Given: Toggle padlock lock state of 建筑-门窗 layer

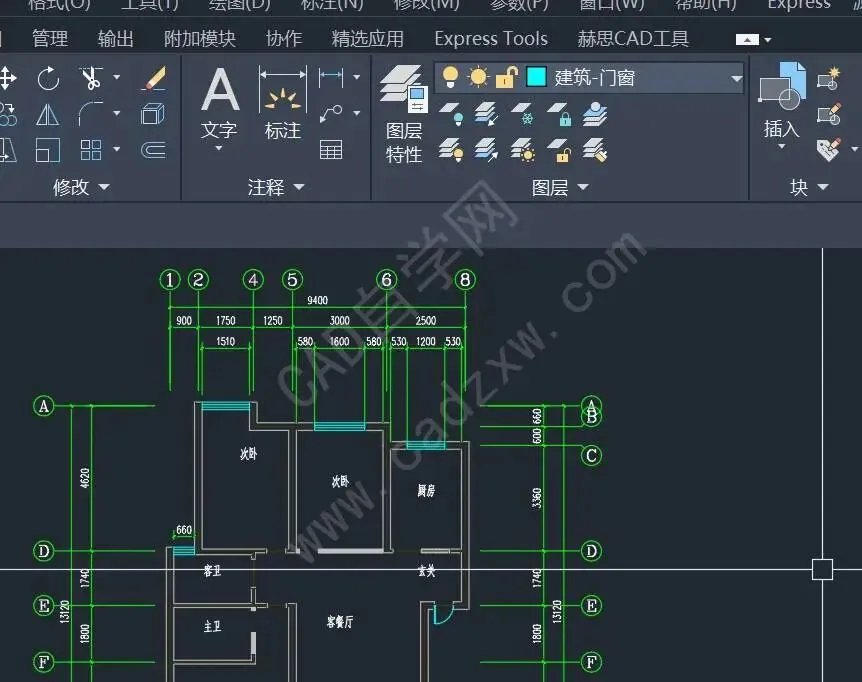Looking at the screenshot, I should (x=506, y=77).
